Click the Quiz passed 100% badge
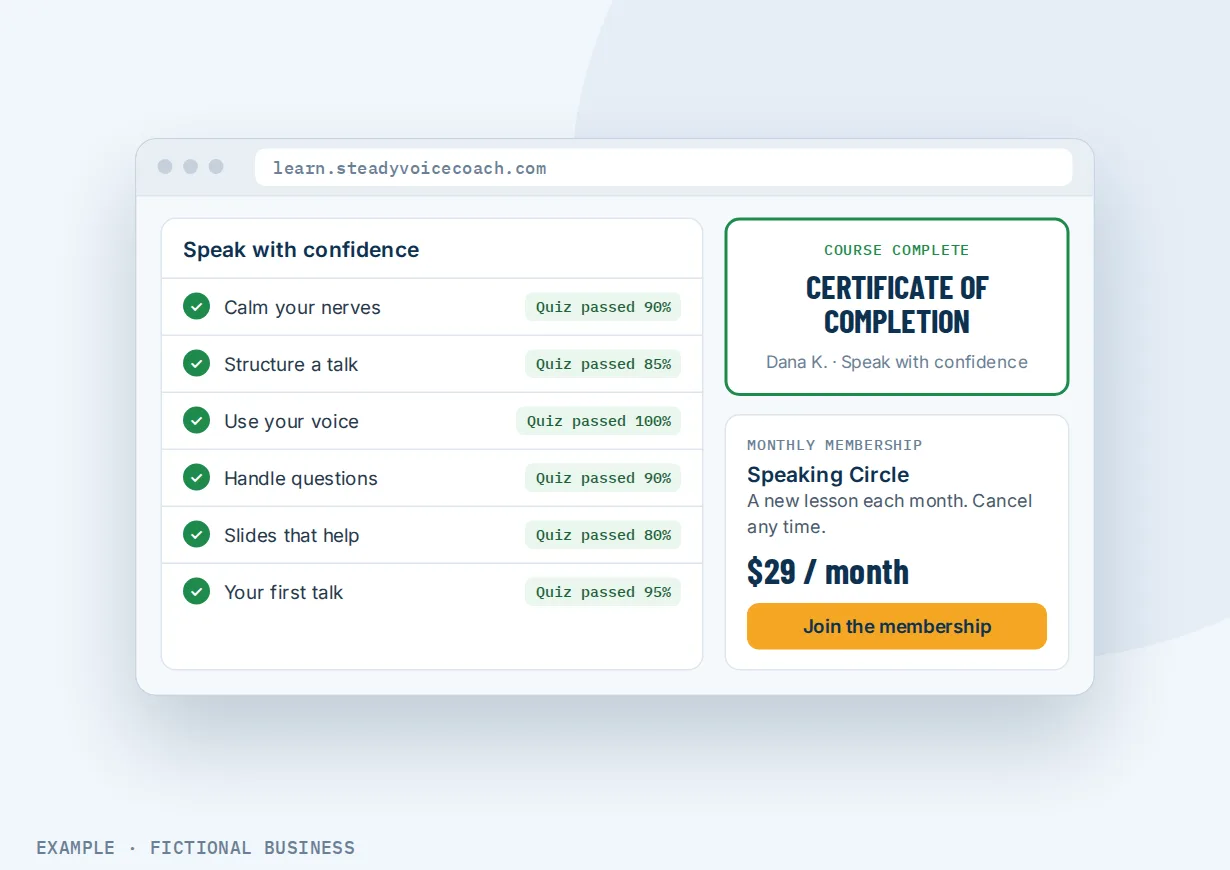 [598, 421]
